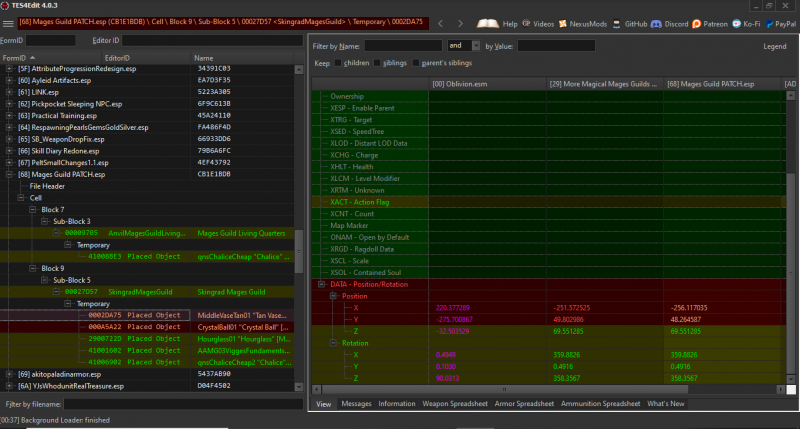Open the GitHub icon
The height and width of the screenshot is (429, 800).
coord(616,23)
